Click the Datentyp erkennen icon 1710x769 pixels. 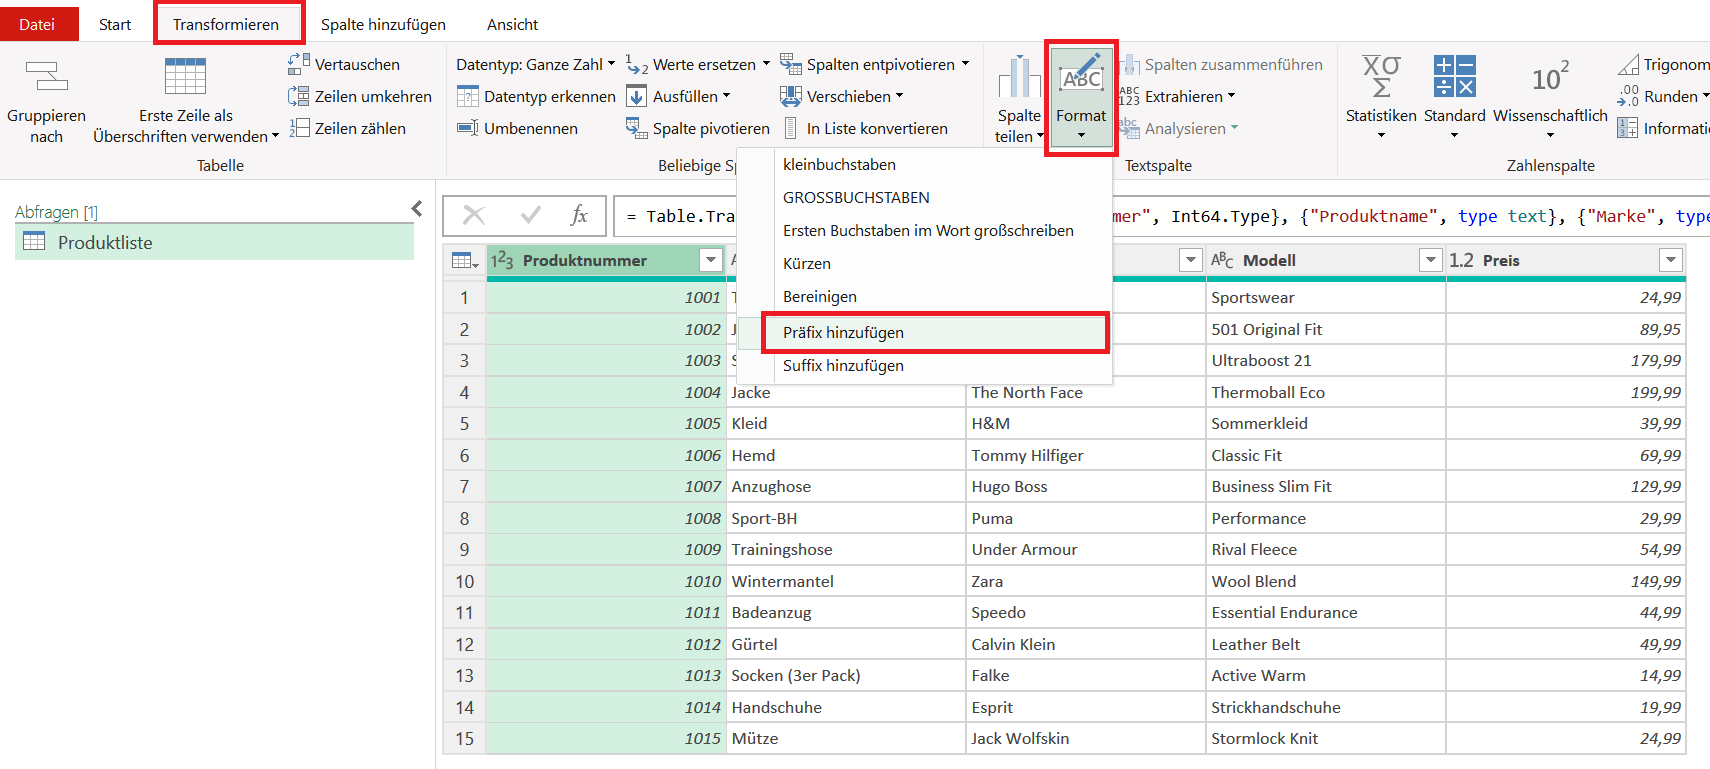[468, 96]
